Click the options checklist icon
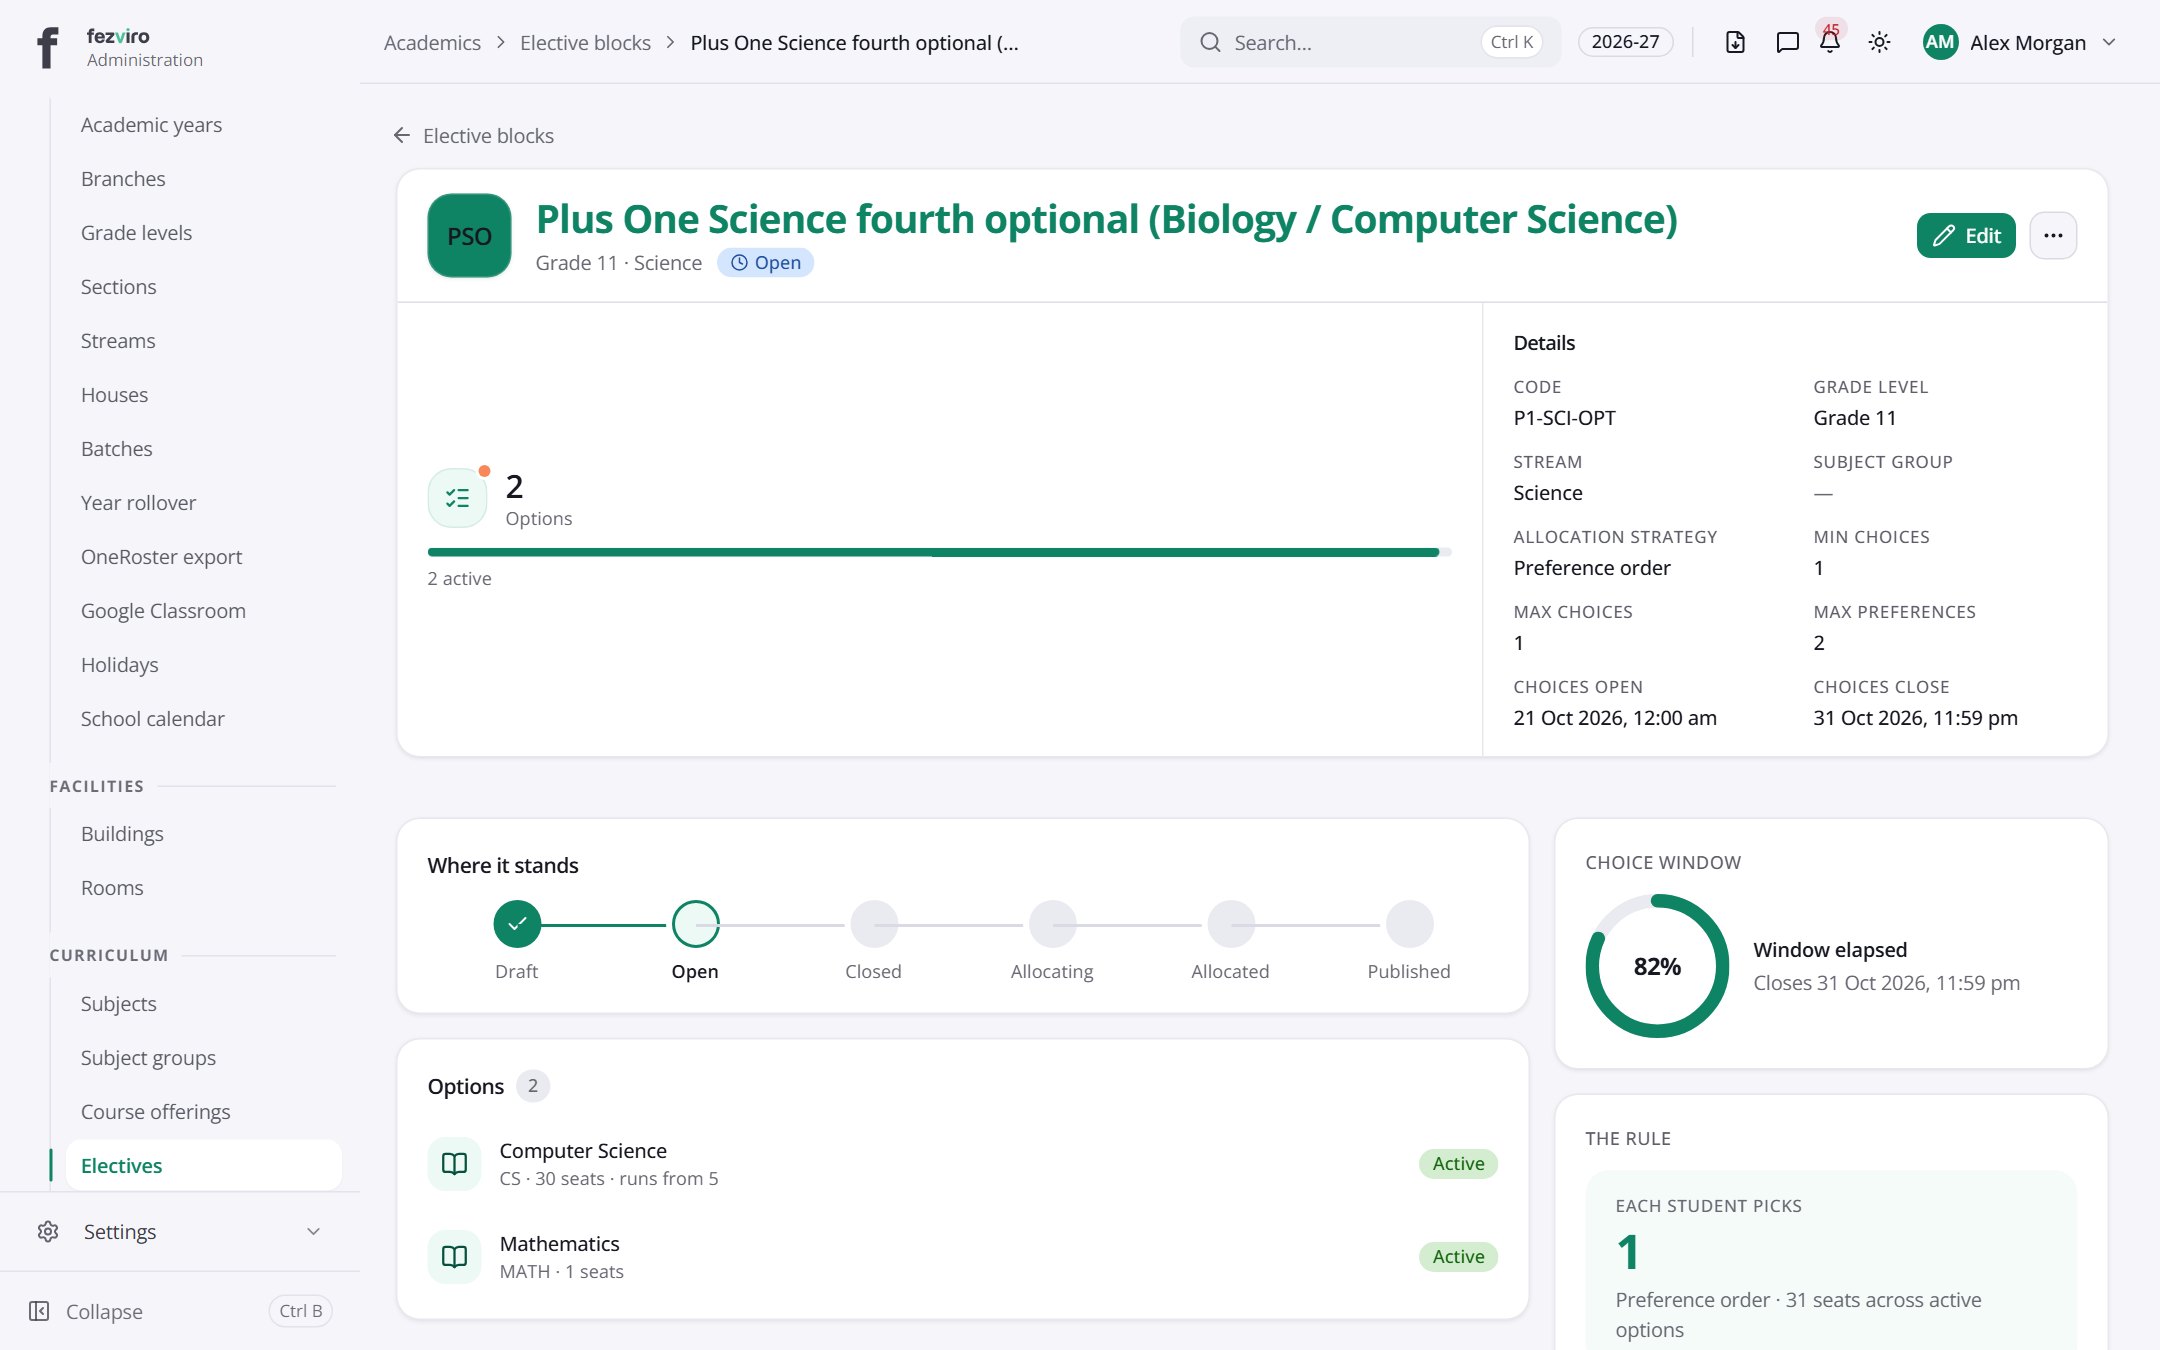The image size is (2160, 1350). (457, 498)
